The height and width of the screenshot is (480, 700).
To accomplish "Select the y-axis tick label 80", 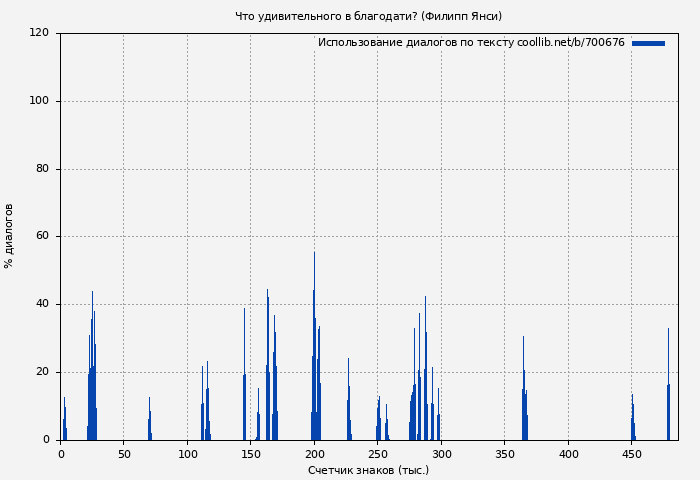I will pyautogui.click(x=42, y=169).
